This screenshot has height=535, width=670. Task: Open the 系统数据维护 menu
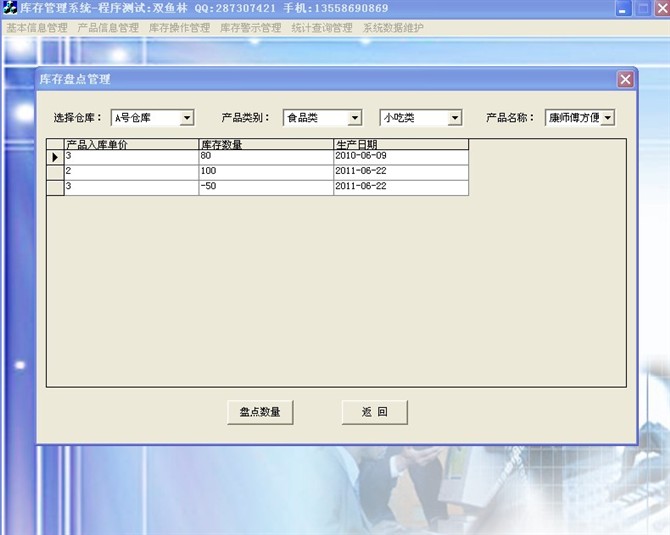tap(393, 28)
